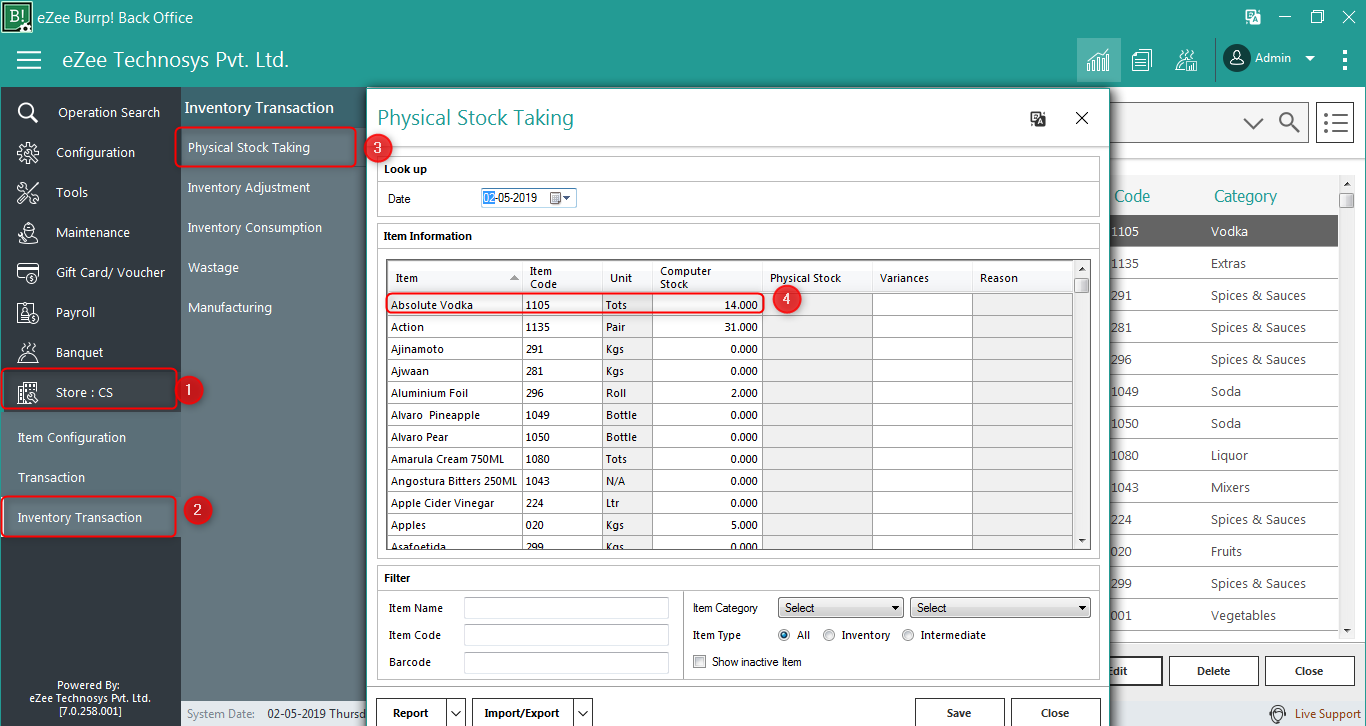This screenshot has width=1366, height=726.
Task: Select the Intermediate item type radio
Action: tap(908, 635)
